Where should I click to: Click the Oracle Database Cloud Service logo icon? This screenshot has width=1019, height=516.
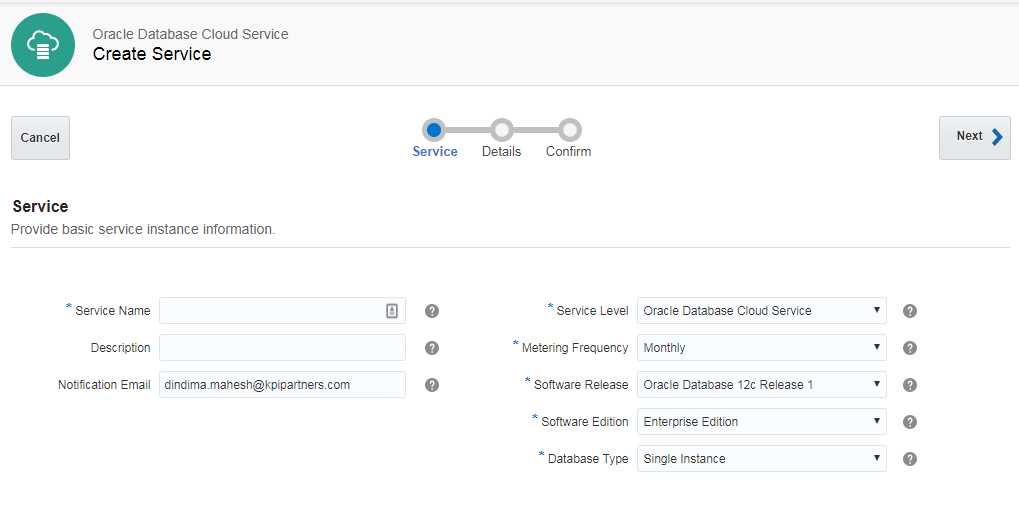[43, 45]
